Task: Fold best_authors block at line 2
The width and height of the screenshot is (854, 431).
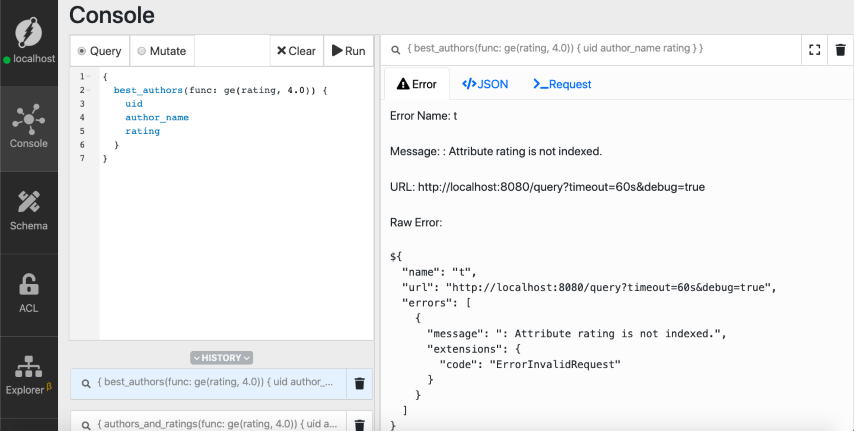Action: click(x=90, y=90)
